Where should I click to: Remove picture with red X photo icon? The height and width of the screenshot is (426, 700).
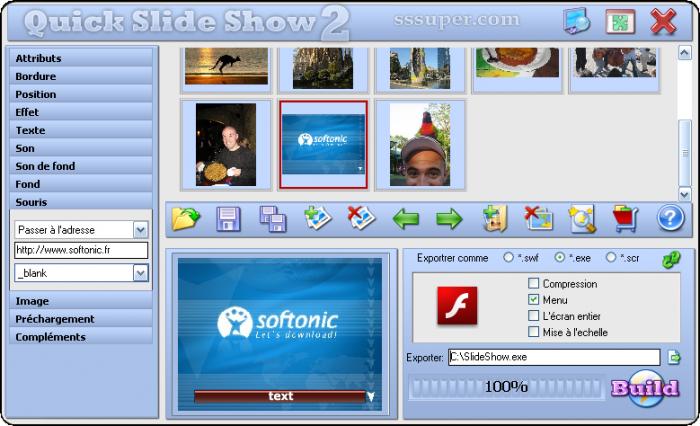(361, 218)
